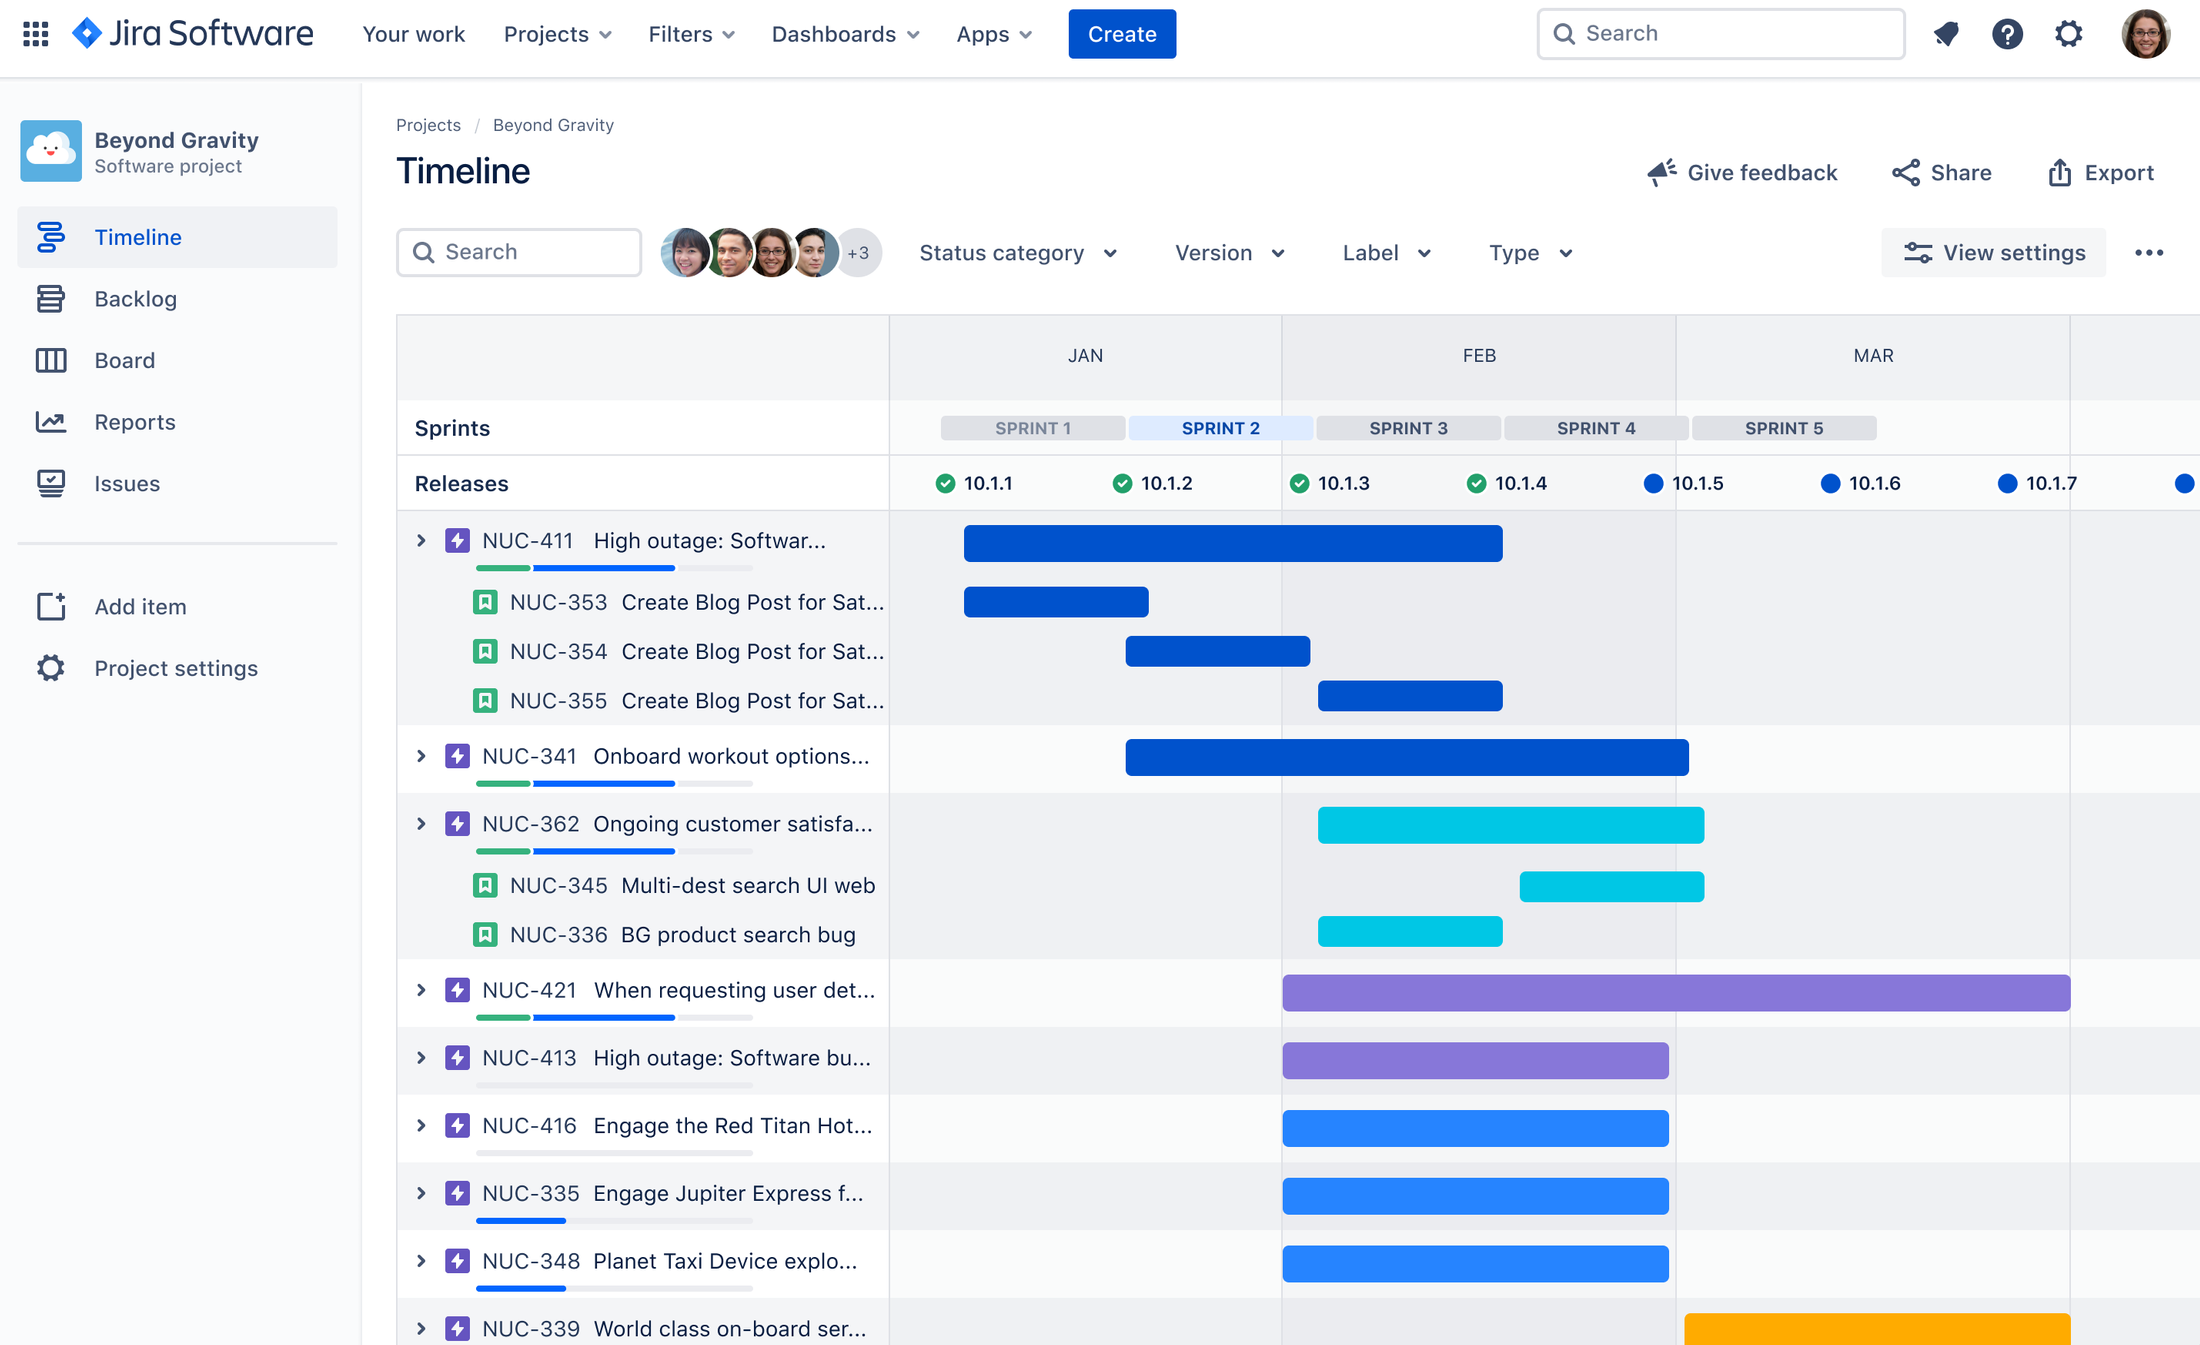Select the Backlog icon in the sidebar
Image resolution: width=2200 pixels, height=1345 pixels.
click(51, 298)
